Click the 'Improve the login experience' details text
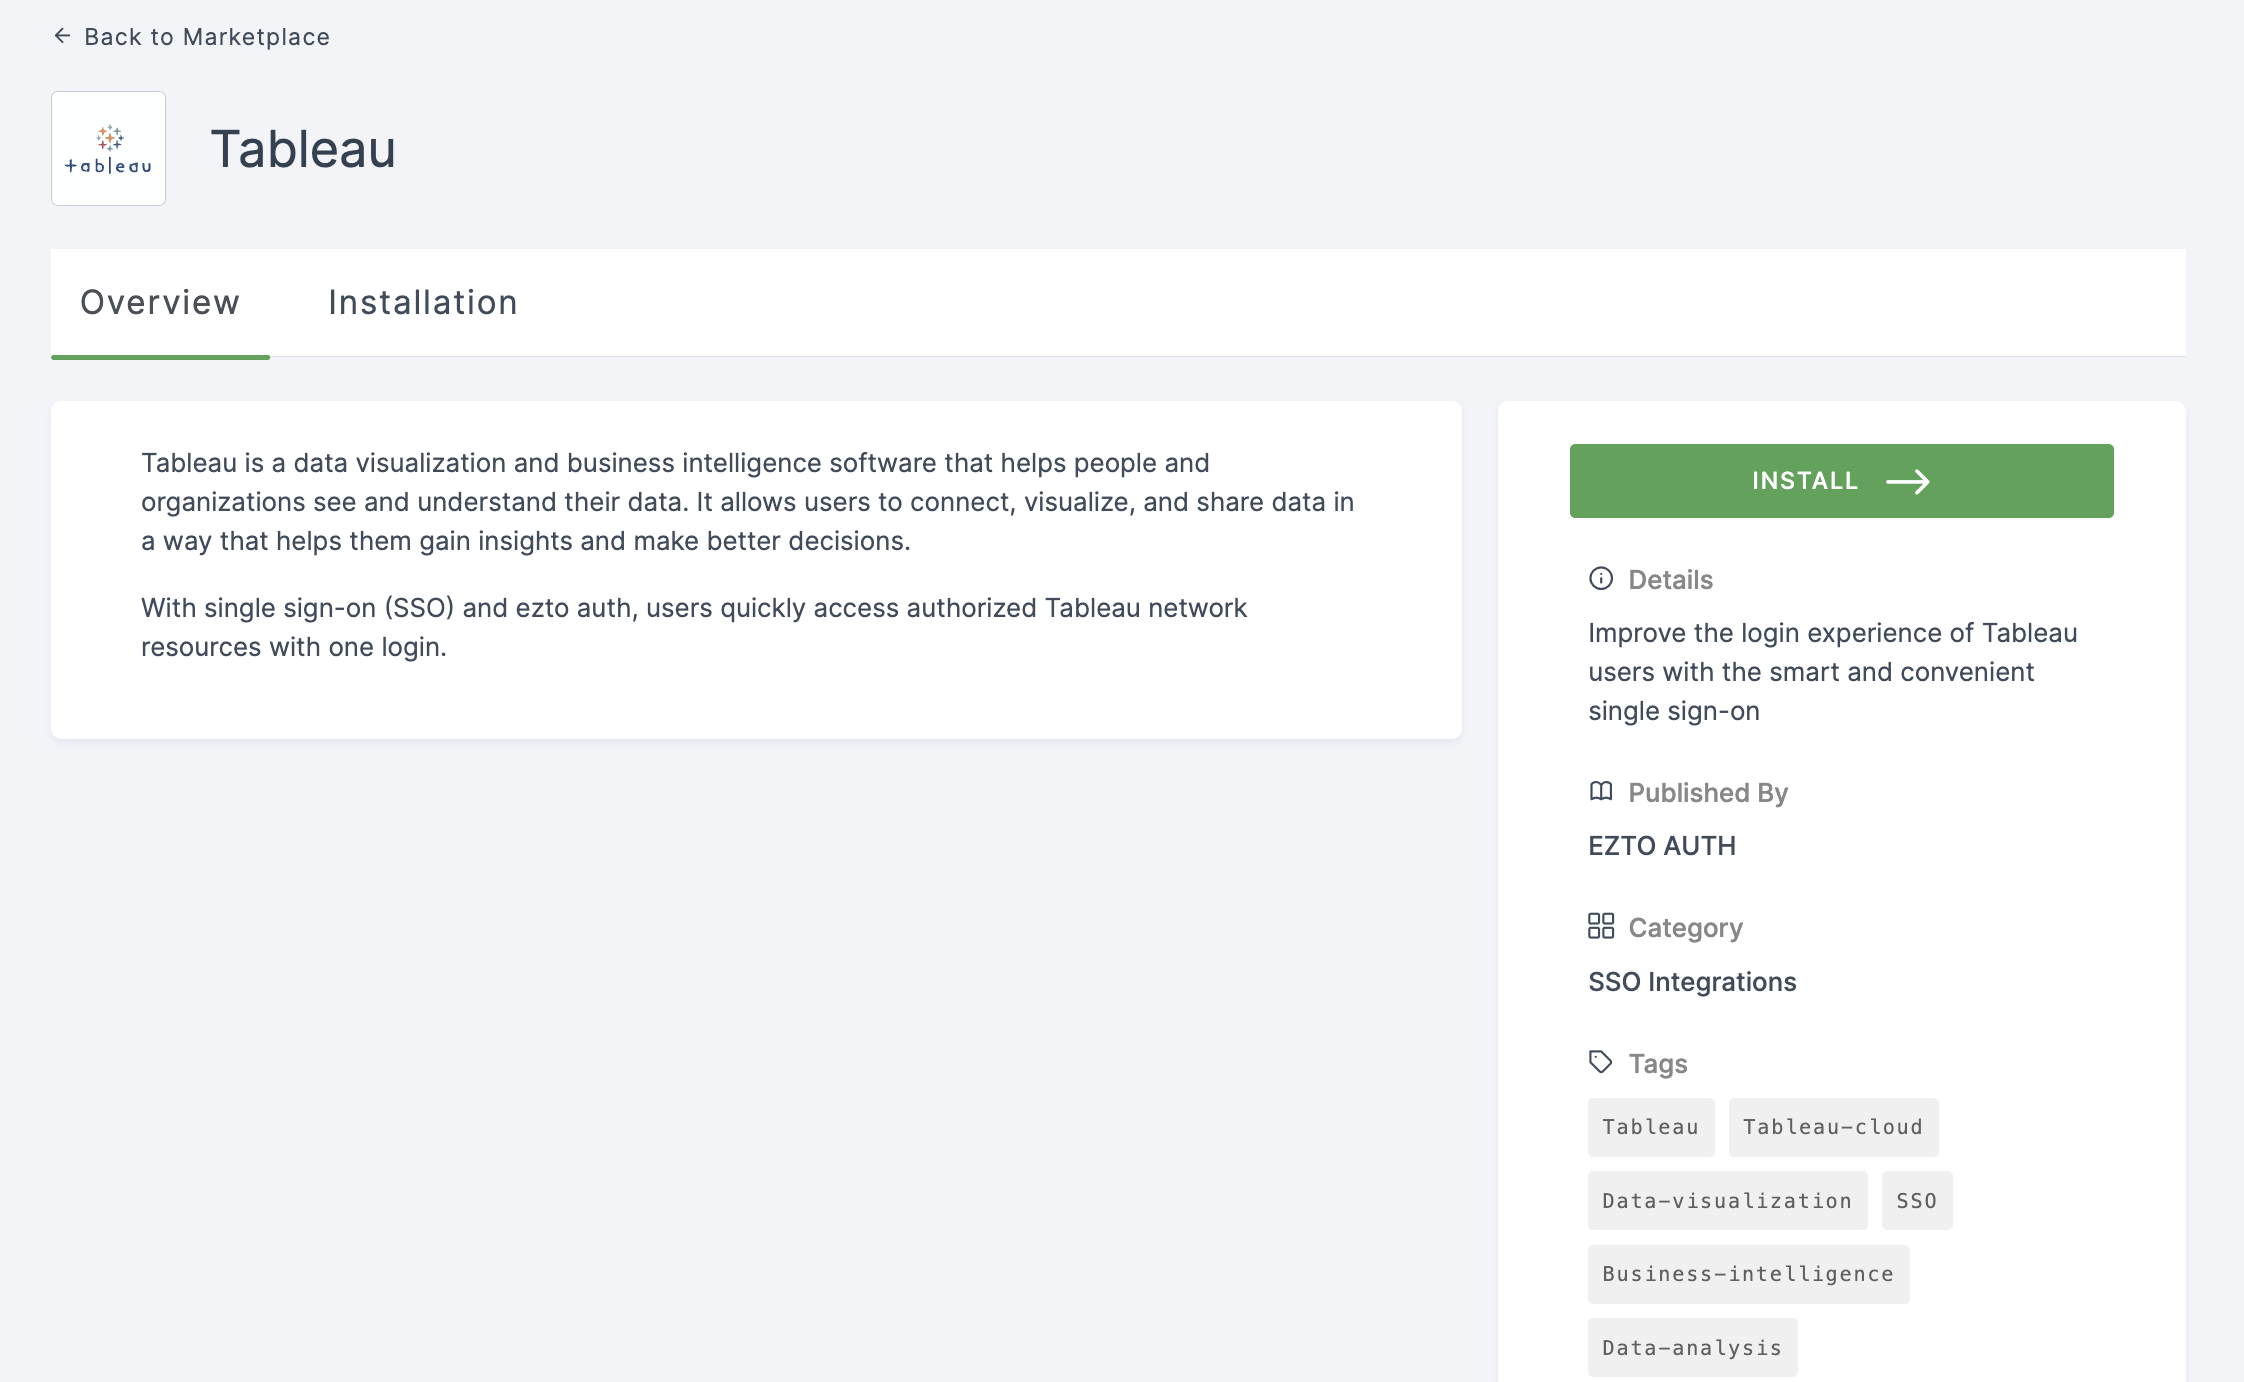This screenshot has width=2244, height=1382. [1832, 672]
